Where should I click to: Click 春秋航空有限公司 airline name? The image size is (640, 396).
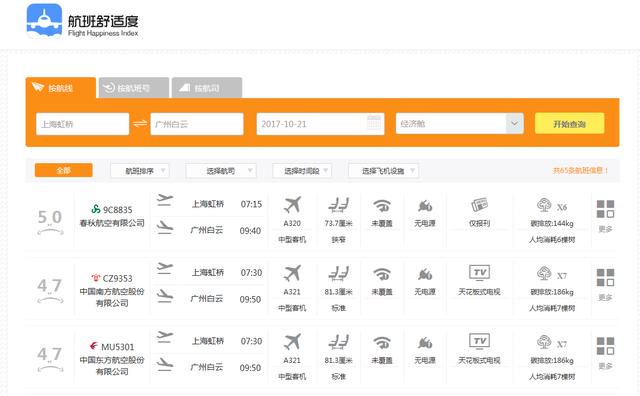112,223
